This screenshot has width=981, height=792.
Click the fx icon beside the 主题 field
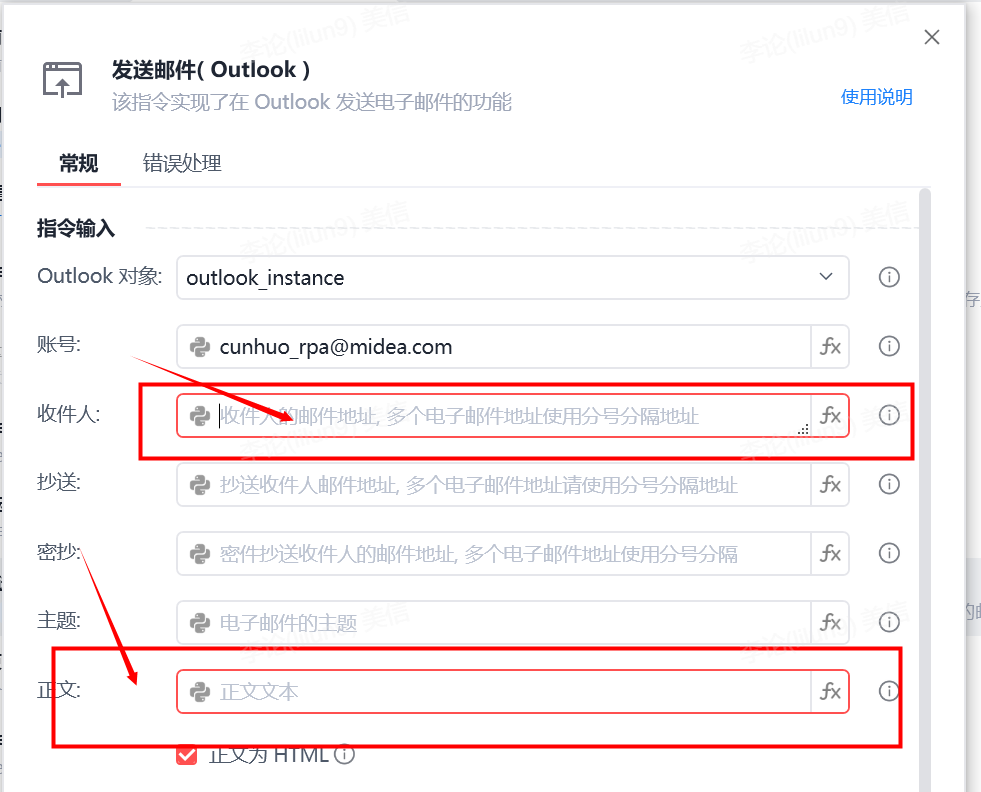tap(830, 622)
